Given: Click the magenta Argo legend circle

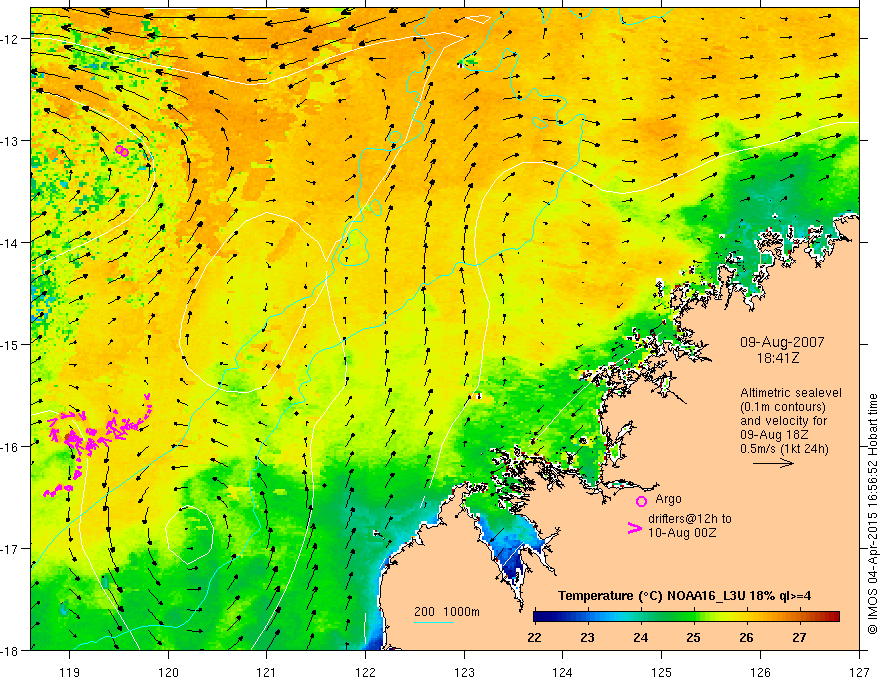Looking at the screenshot, I should point(641,501).
